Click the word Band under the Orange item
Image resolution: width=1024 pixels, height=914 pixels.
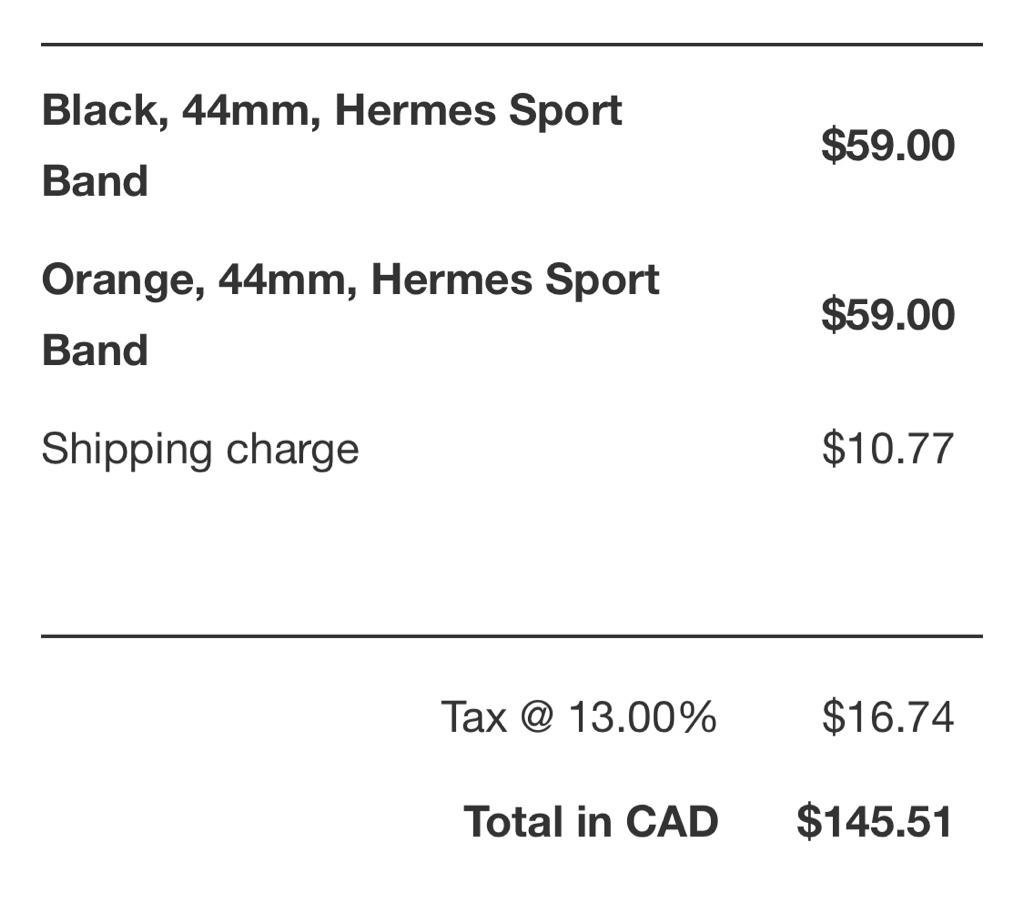95,351
